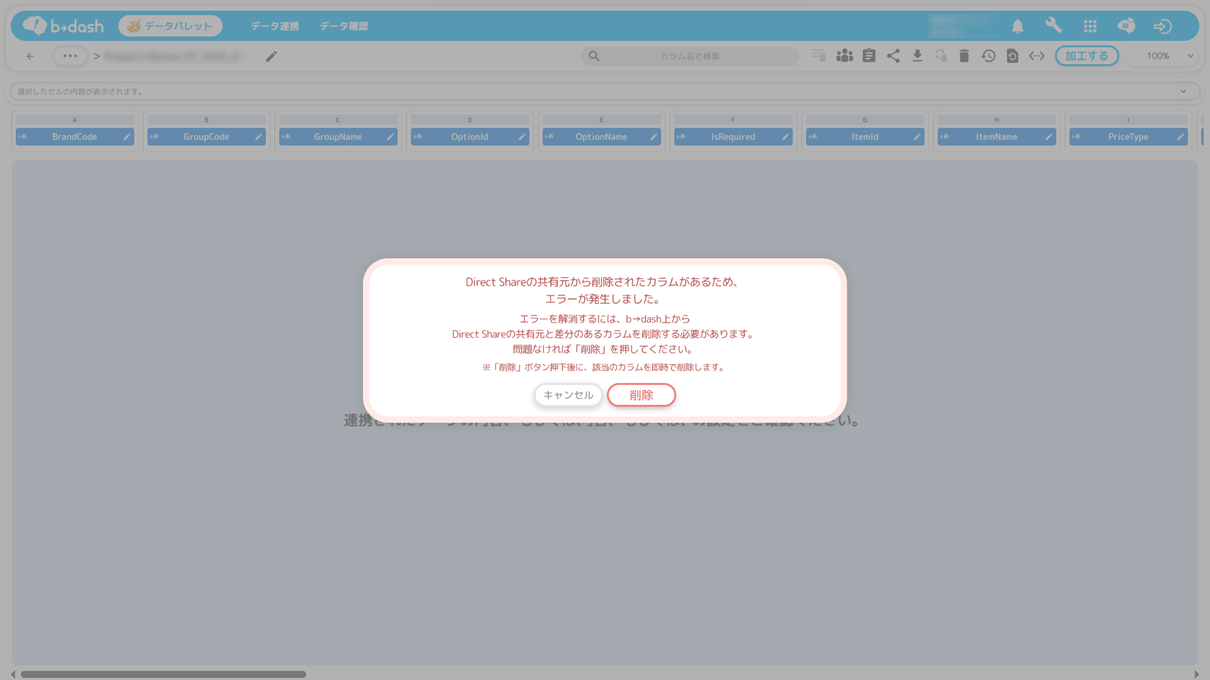Switch to the データ連携 menu
Viewport: 1210px width, 680px height.
tap(275, 26)
